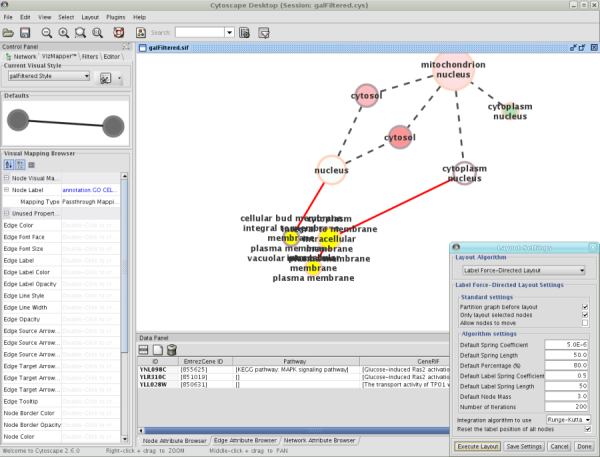Click the Open folder icon in toolbar
Screen dimensions: 600x457
tap(9, 32)
